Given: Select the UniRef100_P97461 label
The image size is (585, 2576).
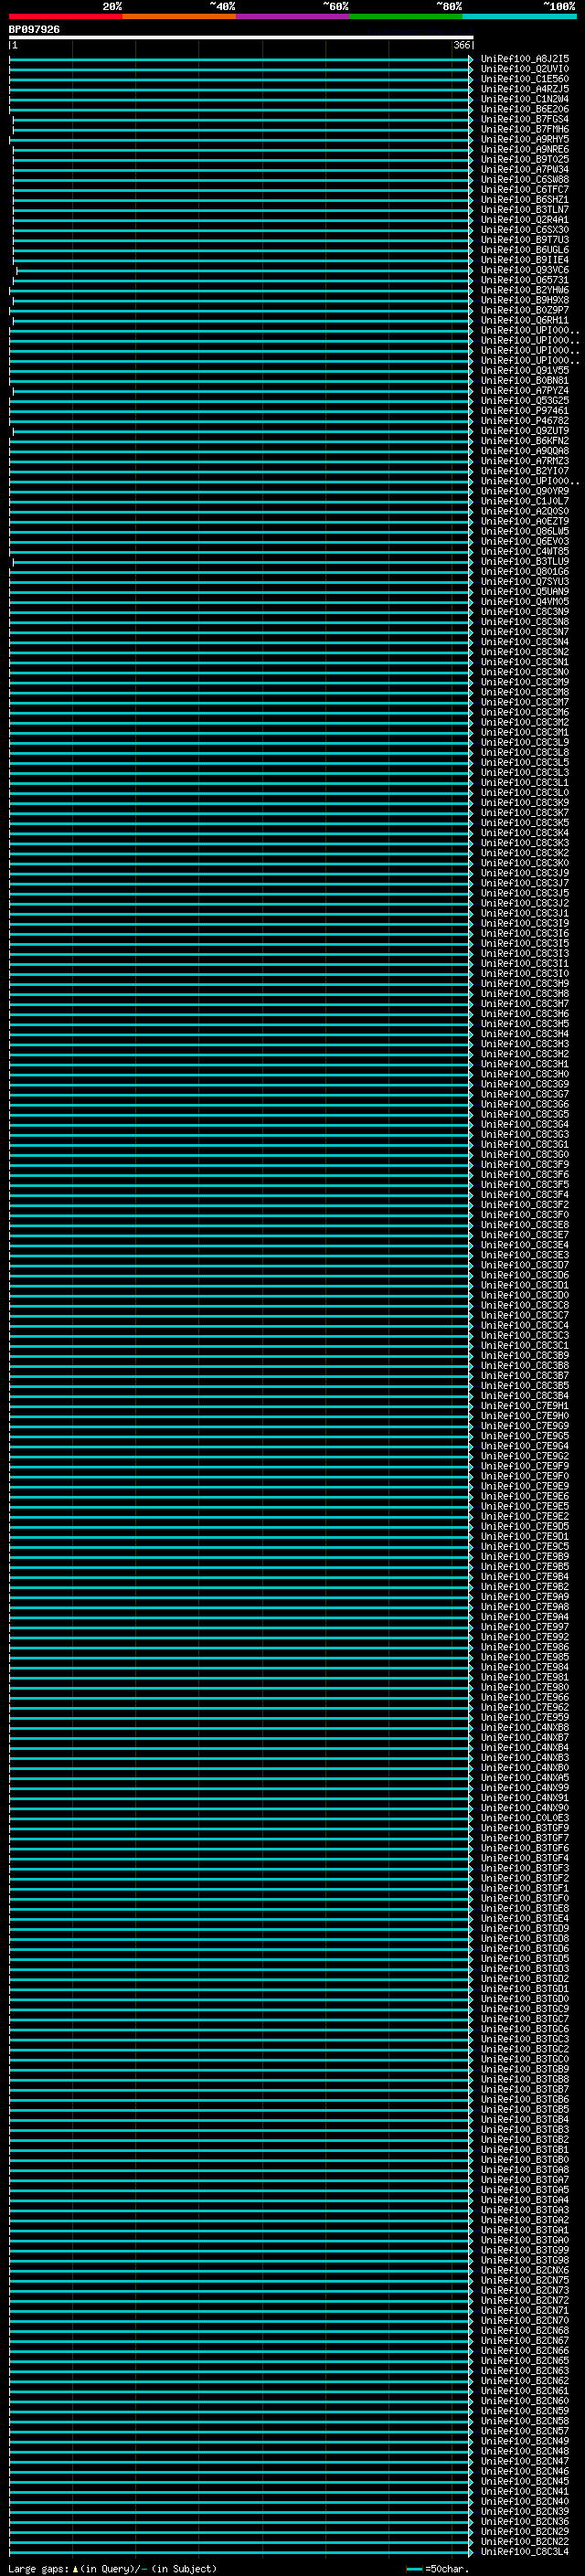Looking at the screenshot, I should (x=525, y=410).
